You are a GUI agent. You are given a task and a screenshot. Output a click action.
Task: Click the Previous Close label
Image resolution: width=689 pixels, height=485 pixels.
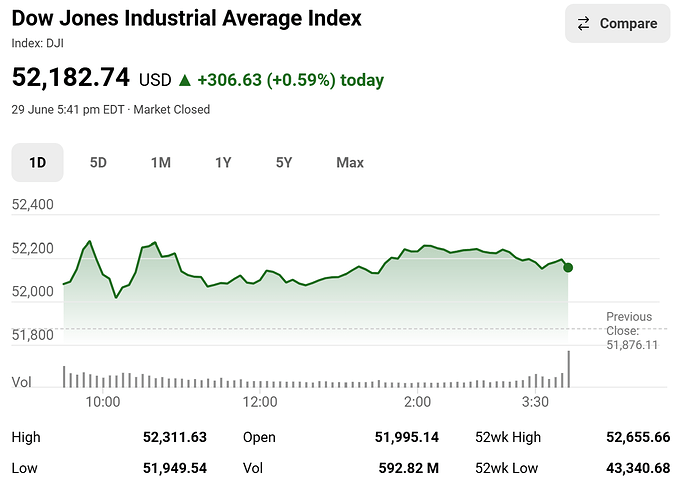(629, 323)
